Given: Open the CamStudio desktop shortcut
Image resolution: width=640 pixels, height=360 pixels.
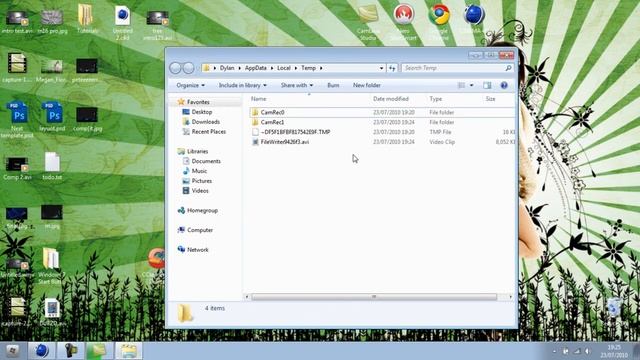Looking at the screenshot, I should [368, 22].
